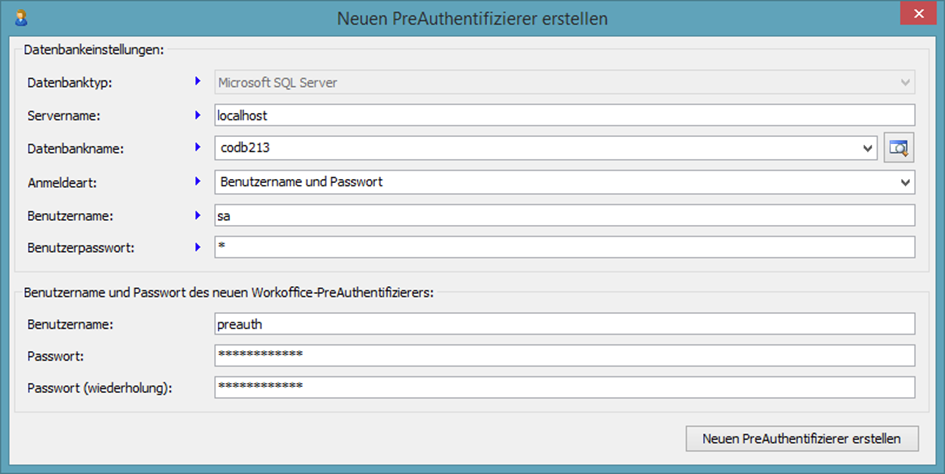The image size is (945, 474).
Task: Focus the Servername field with localhost
Action: pos(565,115)
